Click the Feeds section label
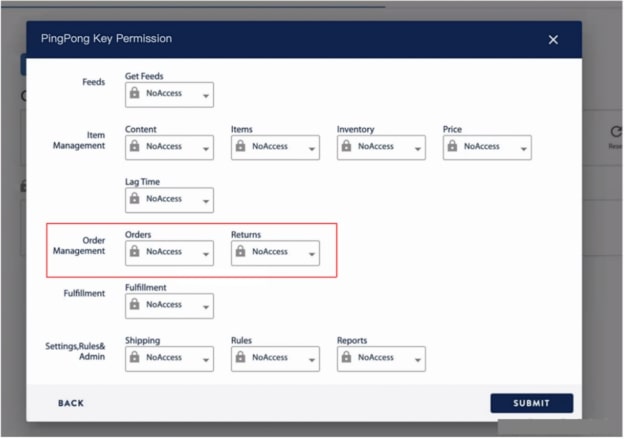624x439 pixels. click(x=94, y=82)
